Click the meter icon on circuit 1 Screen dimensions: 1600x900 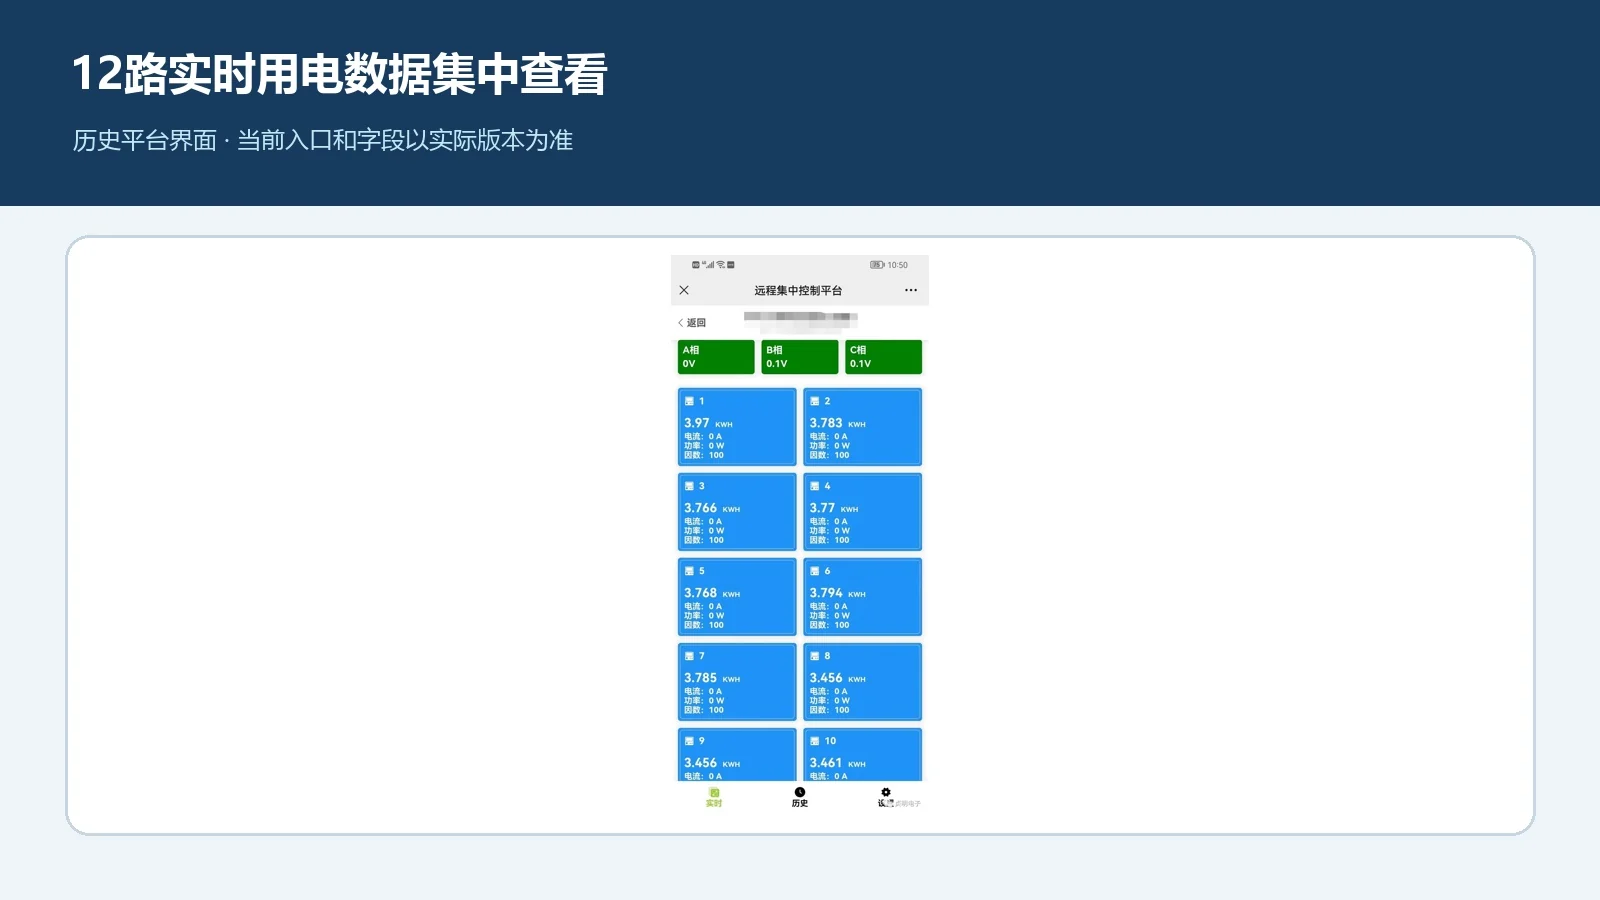[689, 401]
